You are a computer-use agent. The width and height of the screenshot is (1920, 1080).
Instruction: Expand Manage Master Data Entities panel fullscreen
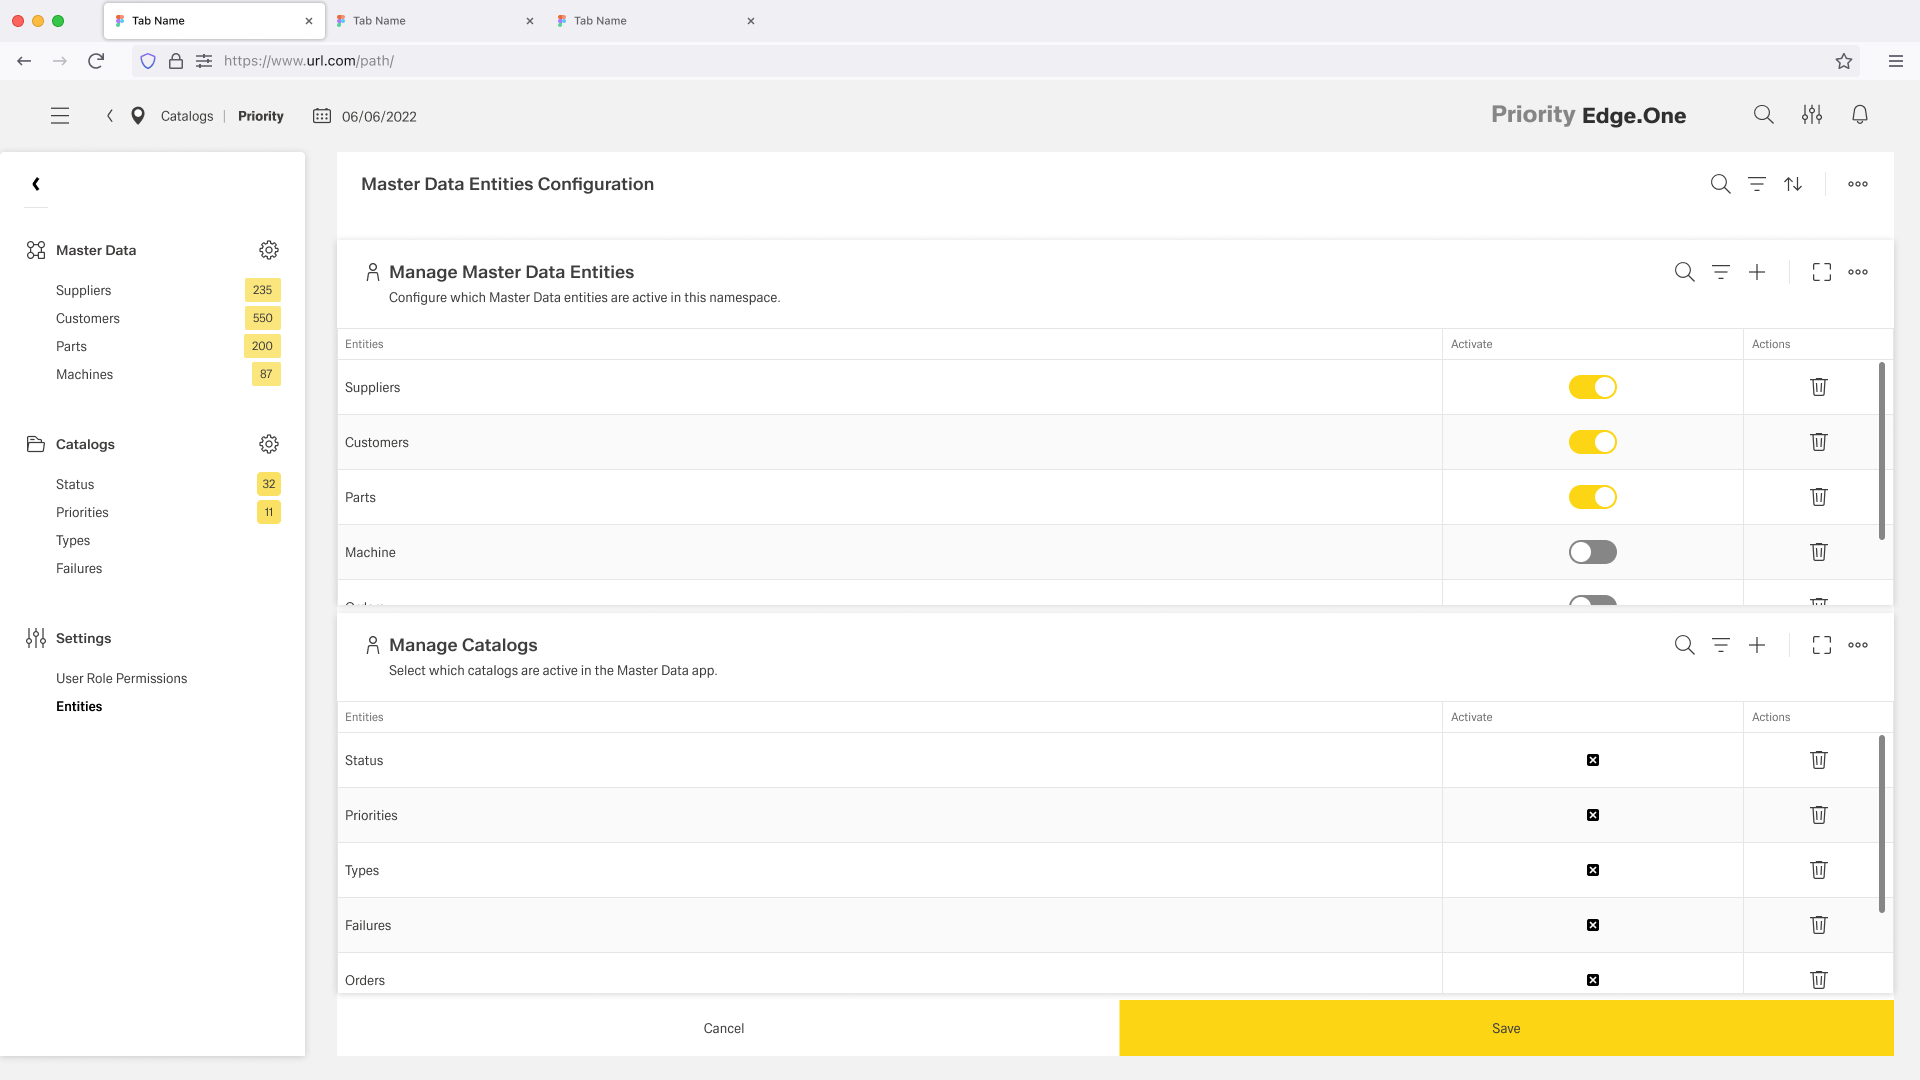(x=1822, y=272)
